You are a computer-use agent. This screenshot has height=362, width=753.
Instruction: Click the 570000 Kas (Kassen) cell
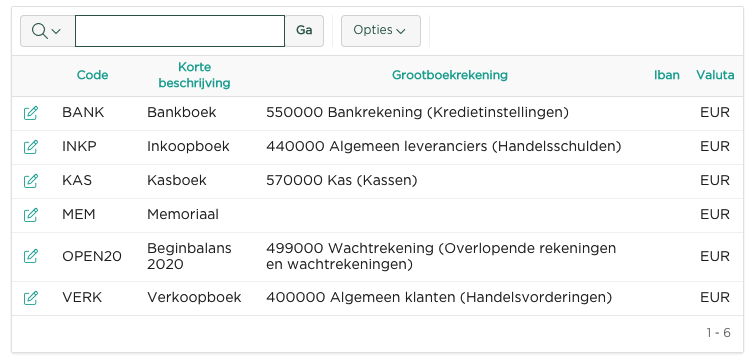click(x=342, y=181)
